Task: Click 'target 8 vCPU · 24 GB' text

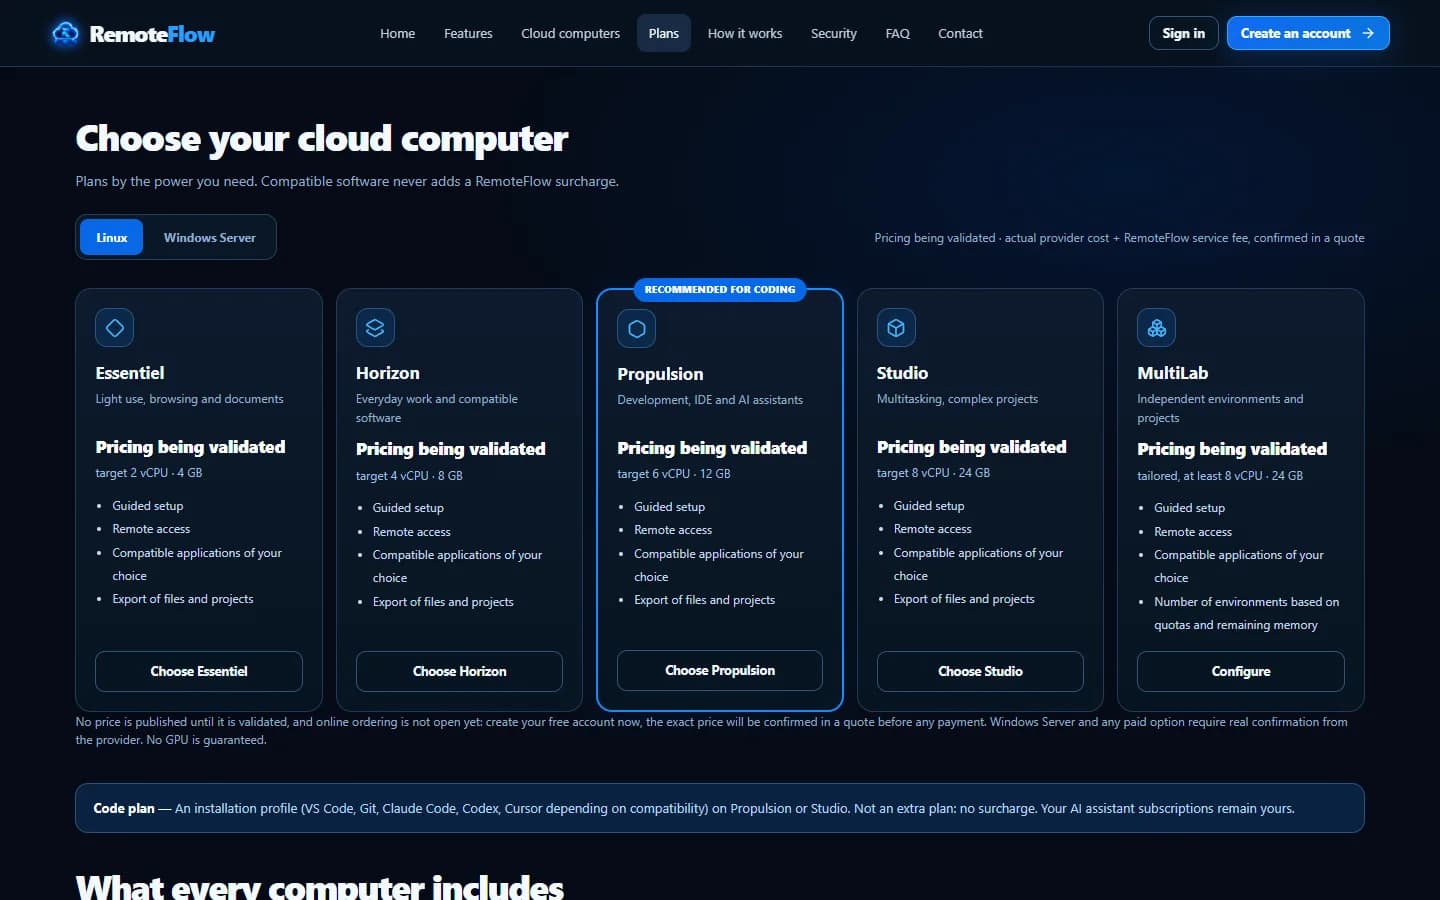Action: (933, 473)
